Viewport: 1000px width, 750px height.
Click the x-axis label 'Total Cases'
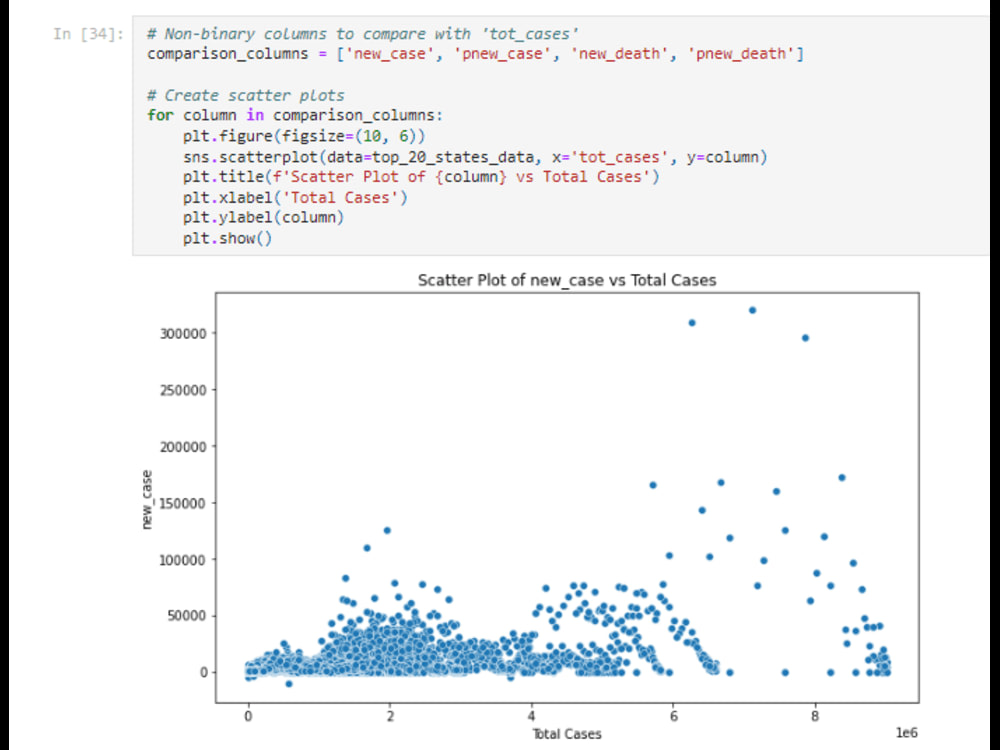point(567,733)
